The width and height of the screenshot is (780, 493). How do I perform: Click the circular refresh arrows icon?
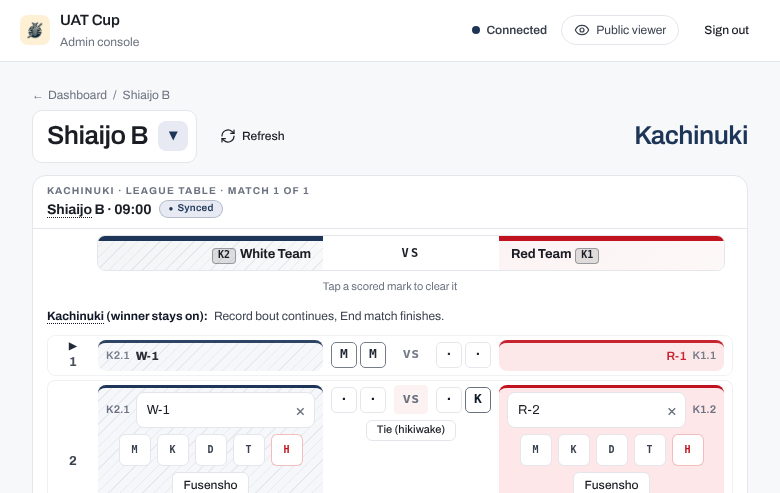click(228, 136)
